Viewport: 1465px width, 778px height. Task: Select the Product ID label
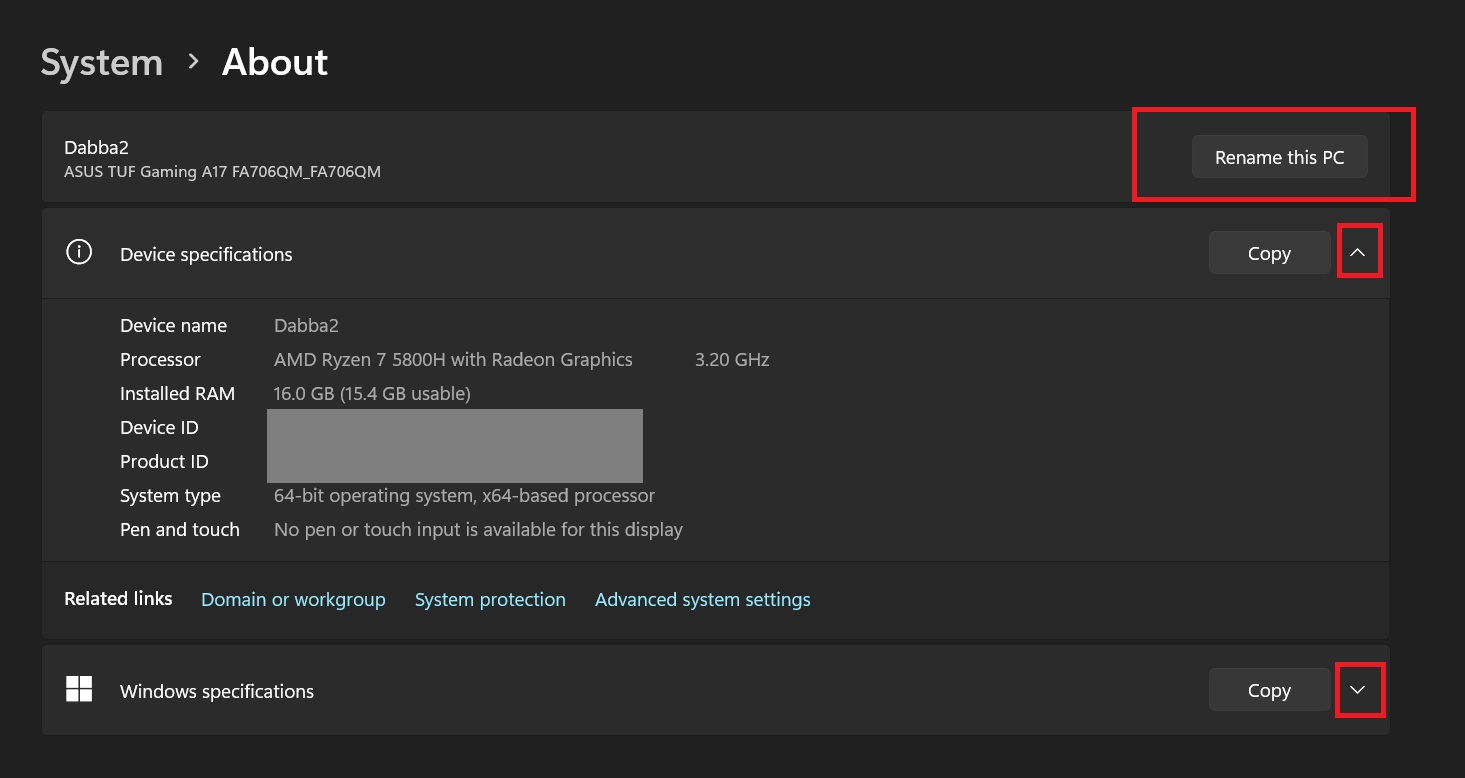click(x=164, y=462)
